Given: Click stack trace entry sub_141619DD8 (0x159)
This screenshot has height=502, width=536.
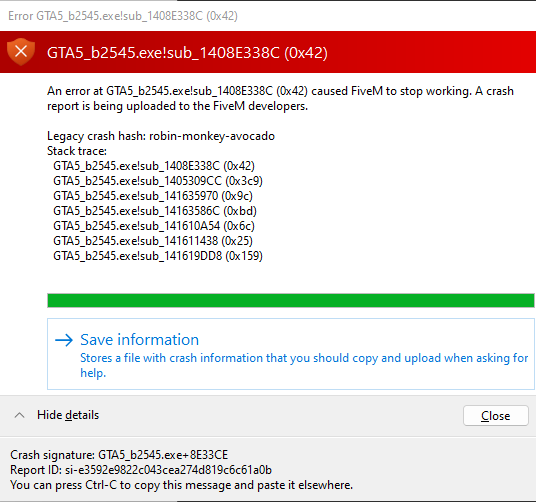Looking at the screenshot, I should [158, 256].
